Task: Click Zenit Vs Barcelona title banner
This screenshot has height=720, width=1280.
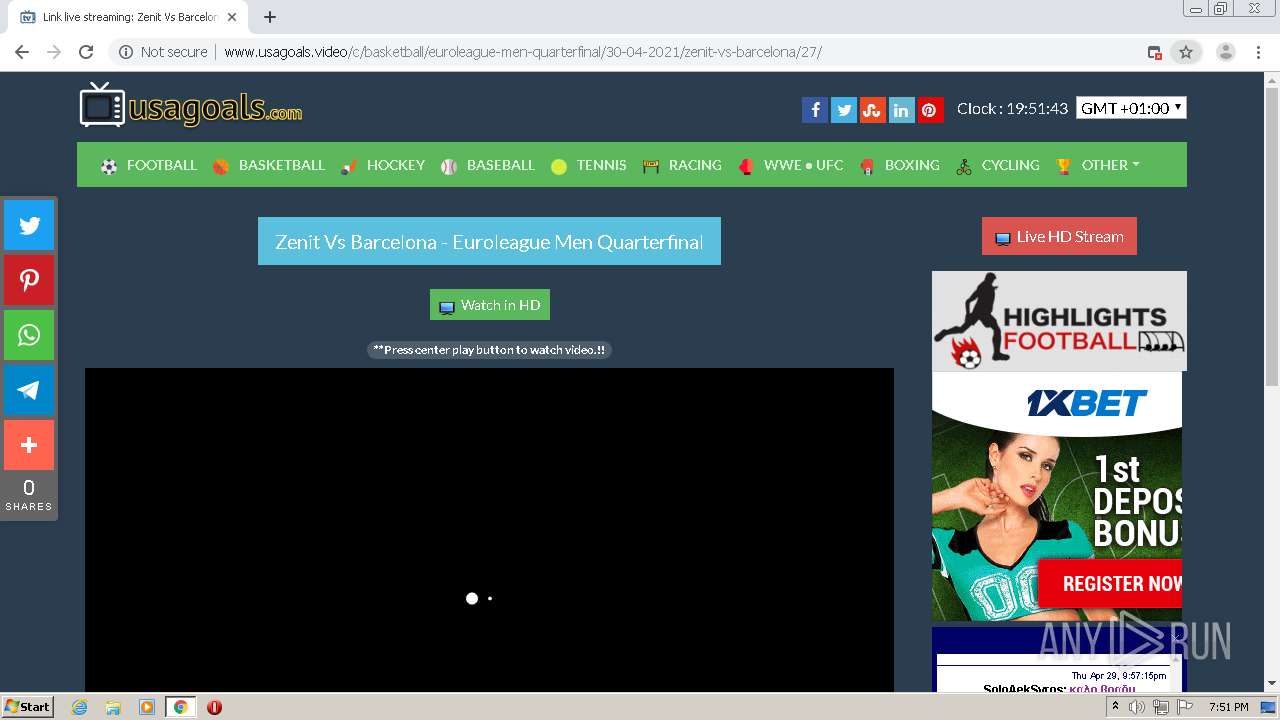Action: click(489, 241)
